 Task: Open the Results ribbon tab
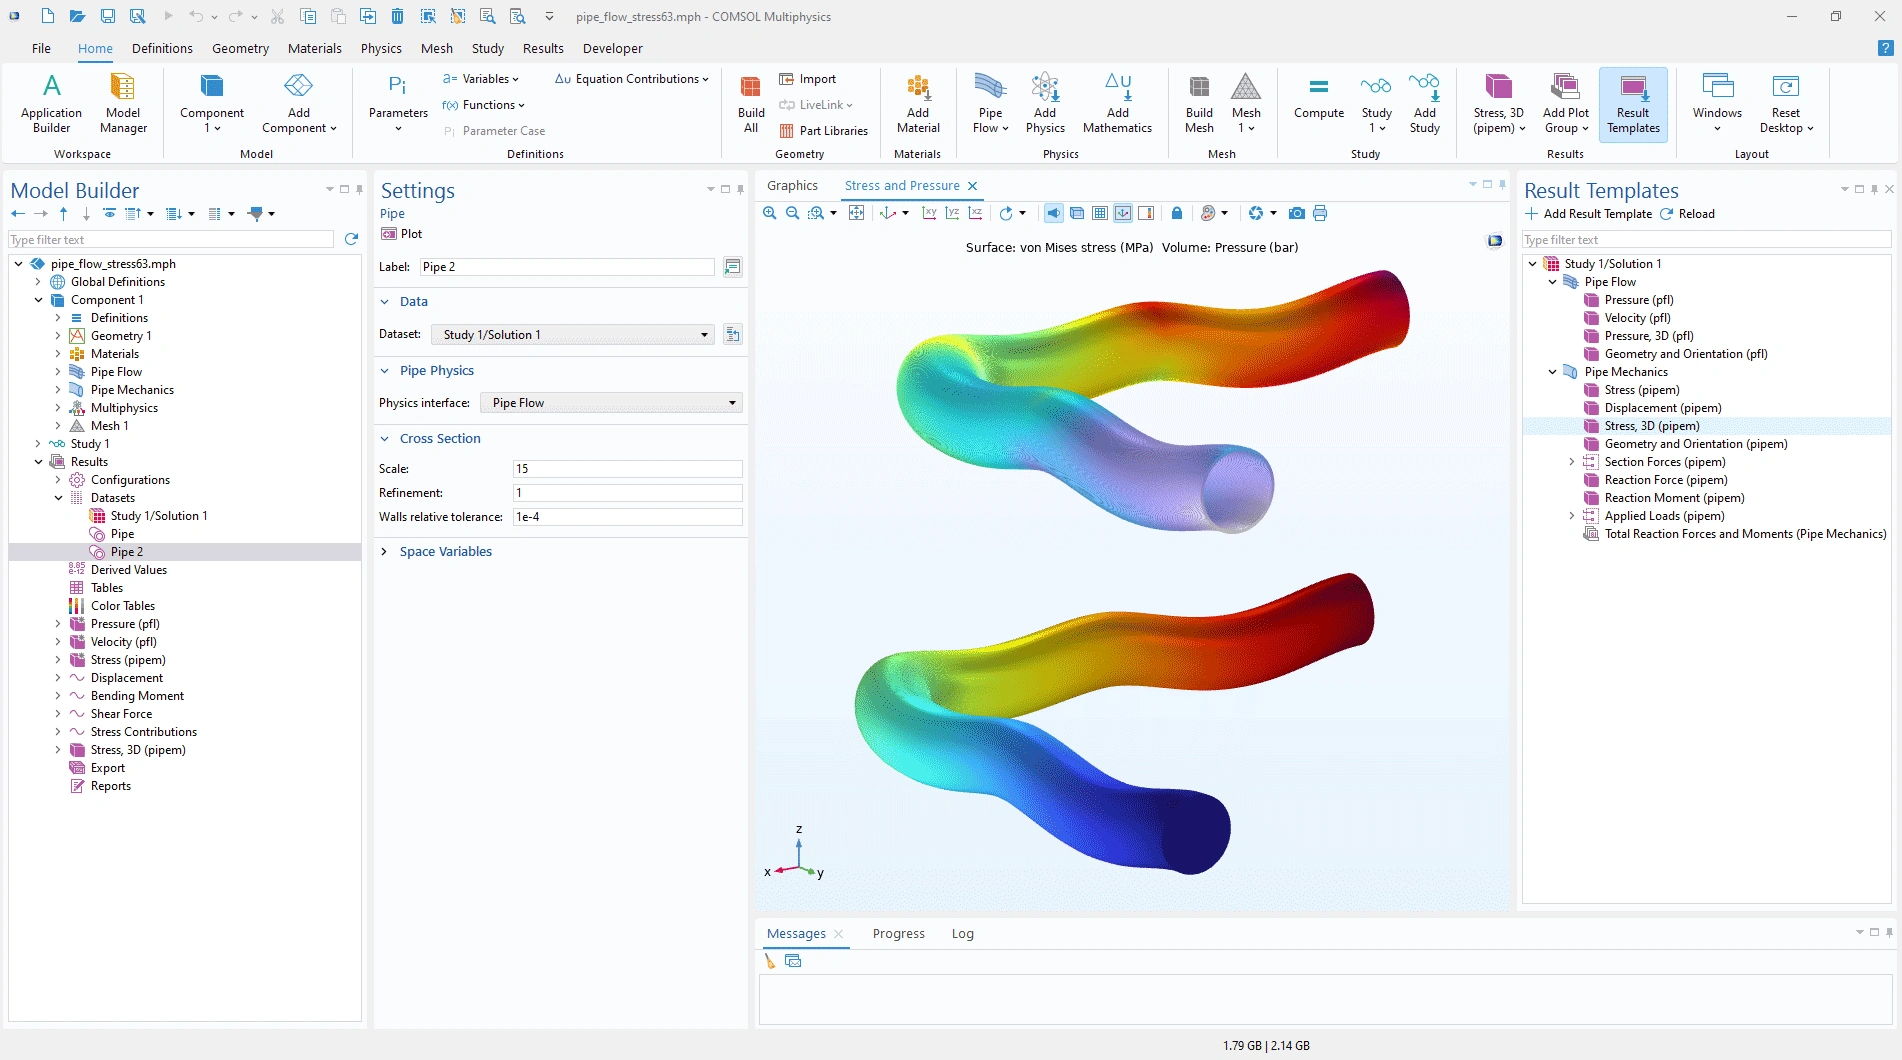click(x=542, y=48)
